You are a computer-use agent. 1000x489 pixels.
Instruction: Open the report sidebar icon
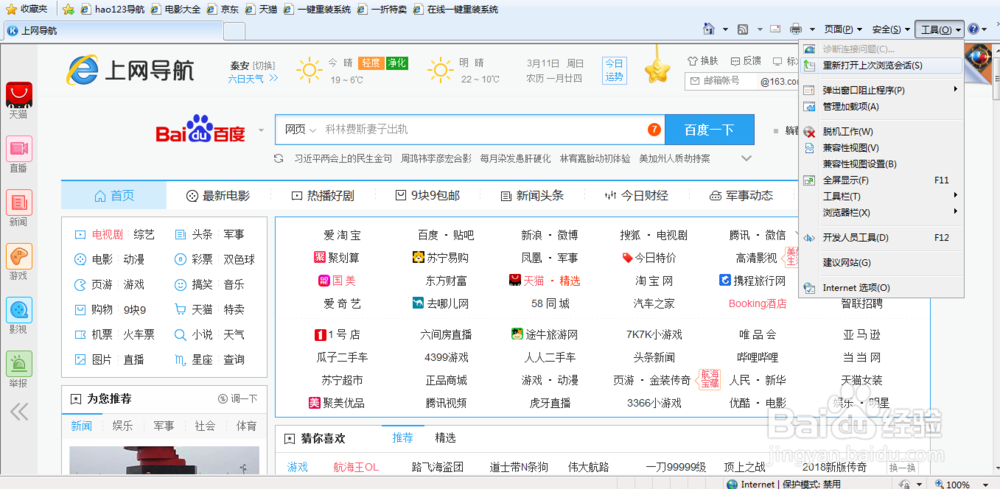pyautogui.click(x=18, y=363)
